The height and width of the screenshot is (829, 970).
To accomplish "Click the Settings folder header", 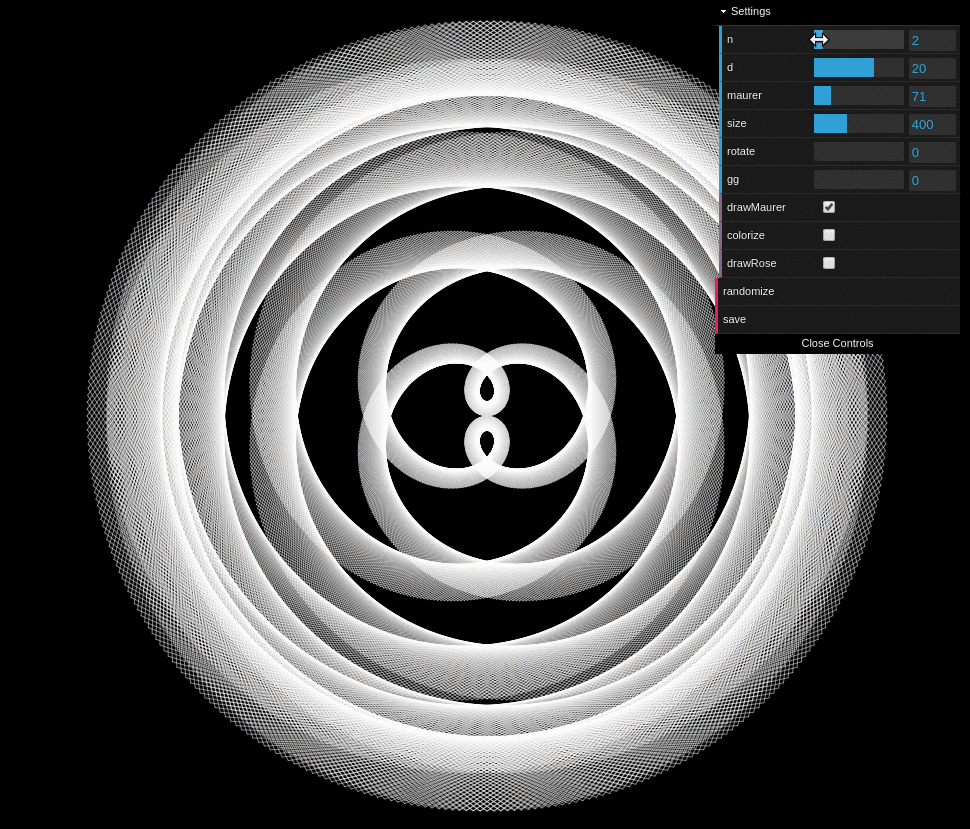I will click(x=750, y=11).
